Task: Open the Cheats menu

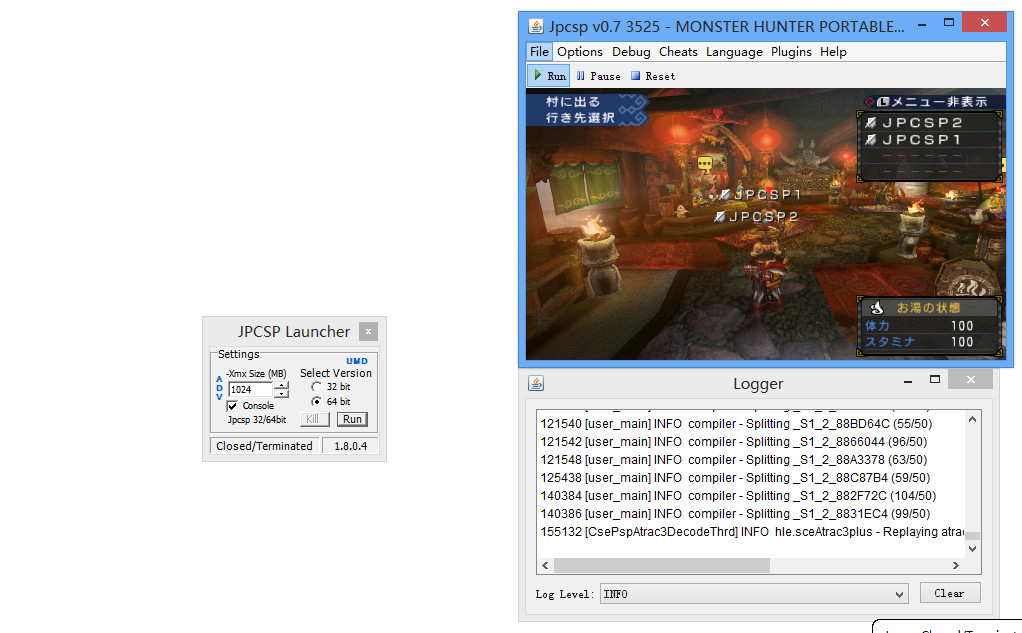Action: click(678, 52)
